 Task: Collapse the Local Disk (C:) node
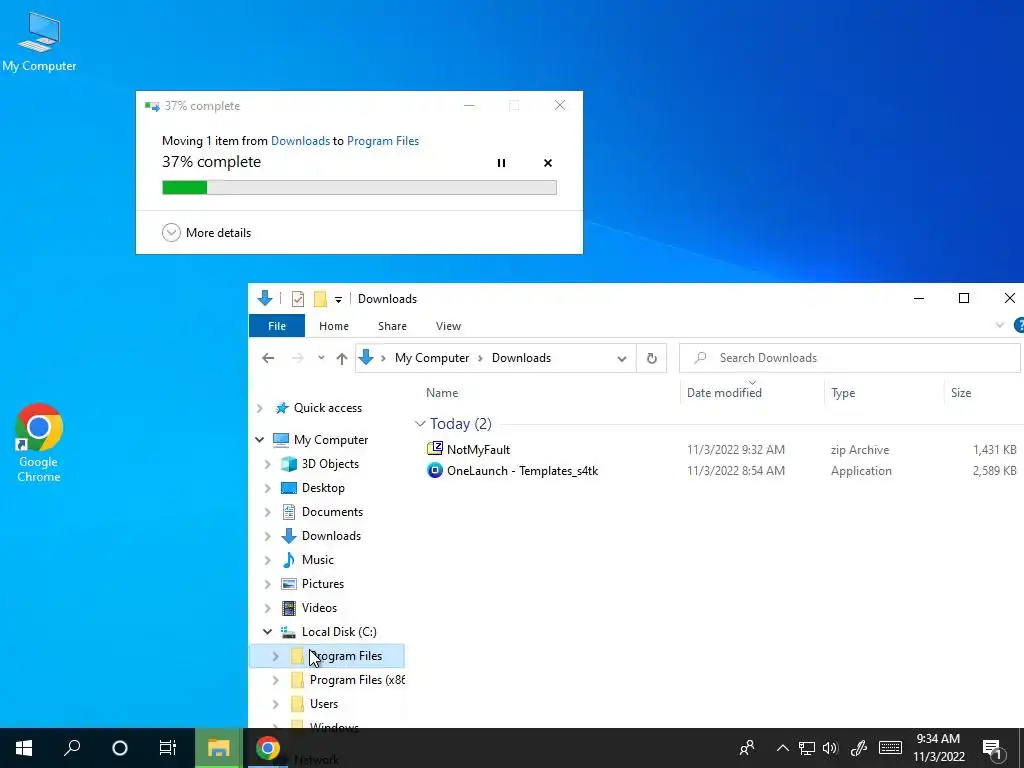(267, 632)
